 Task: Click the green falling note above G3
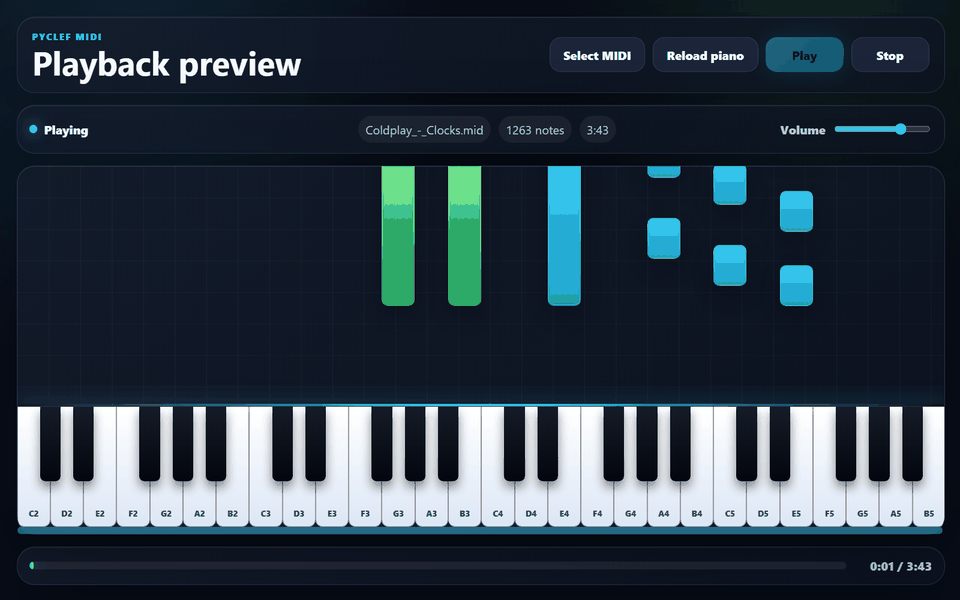[398, 236]
